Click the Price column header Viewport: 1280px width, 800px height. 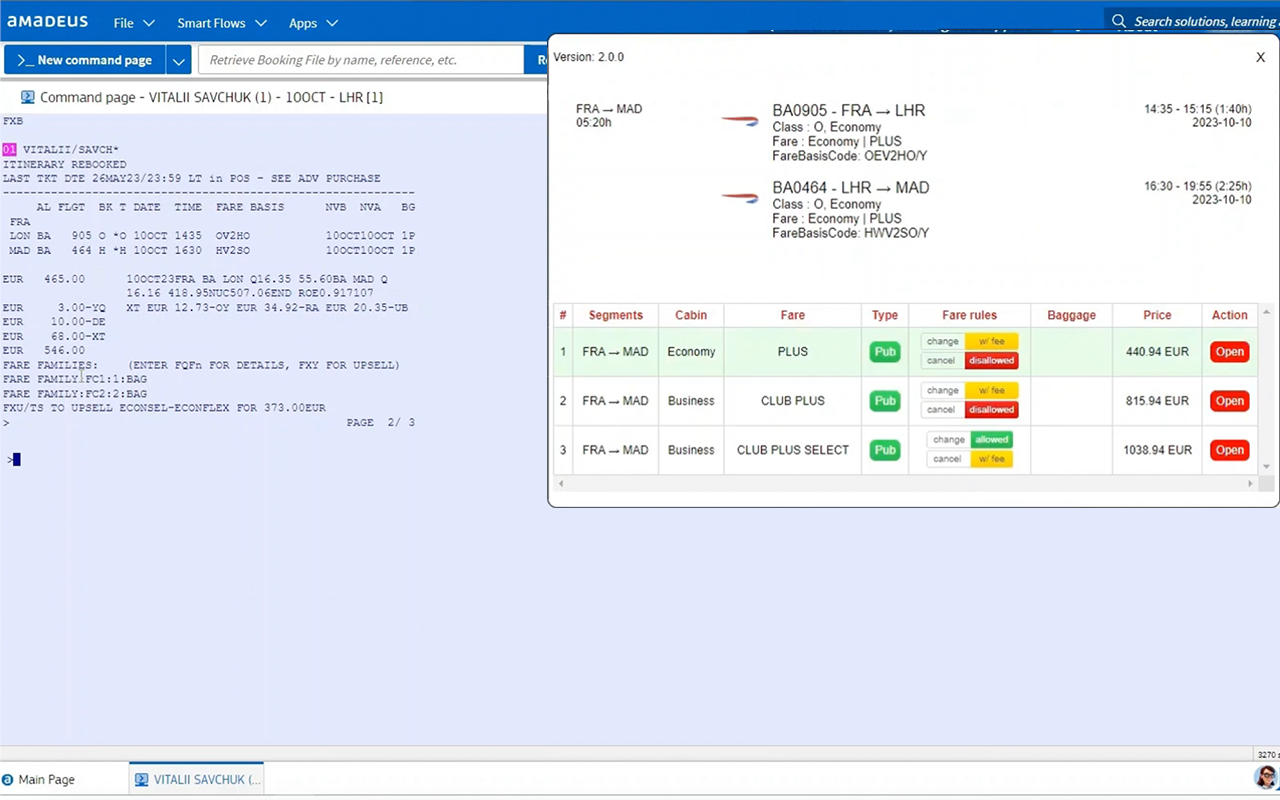(1157, 315)
